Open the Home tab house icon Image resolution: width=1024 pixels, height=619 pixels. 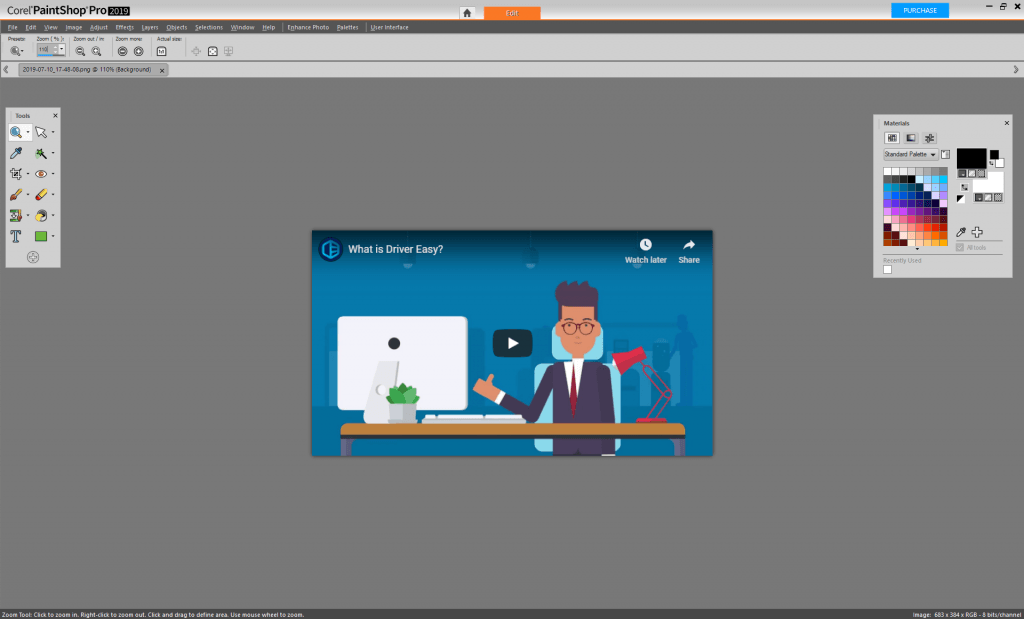coord(467,13)
